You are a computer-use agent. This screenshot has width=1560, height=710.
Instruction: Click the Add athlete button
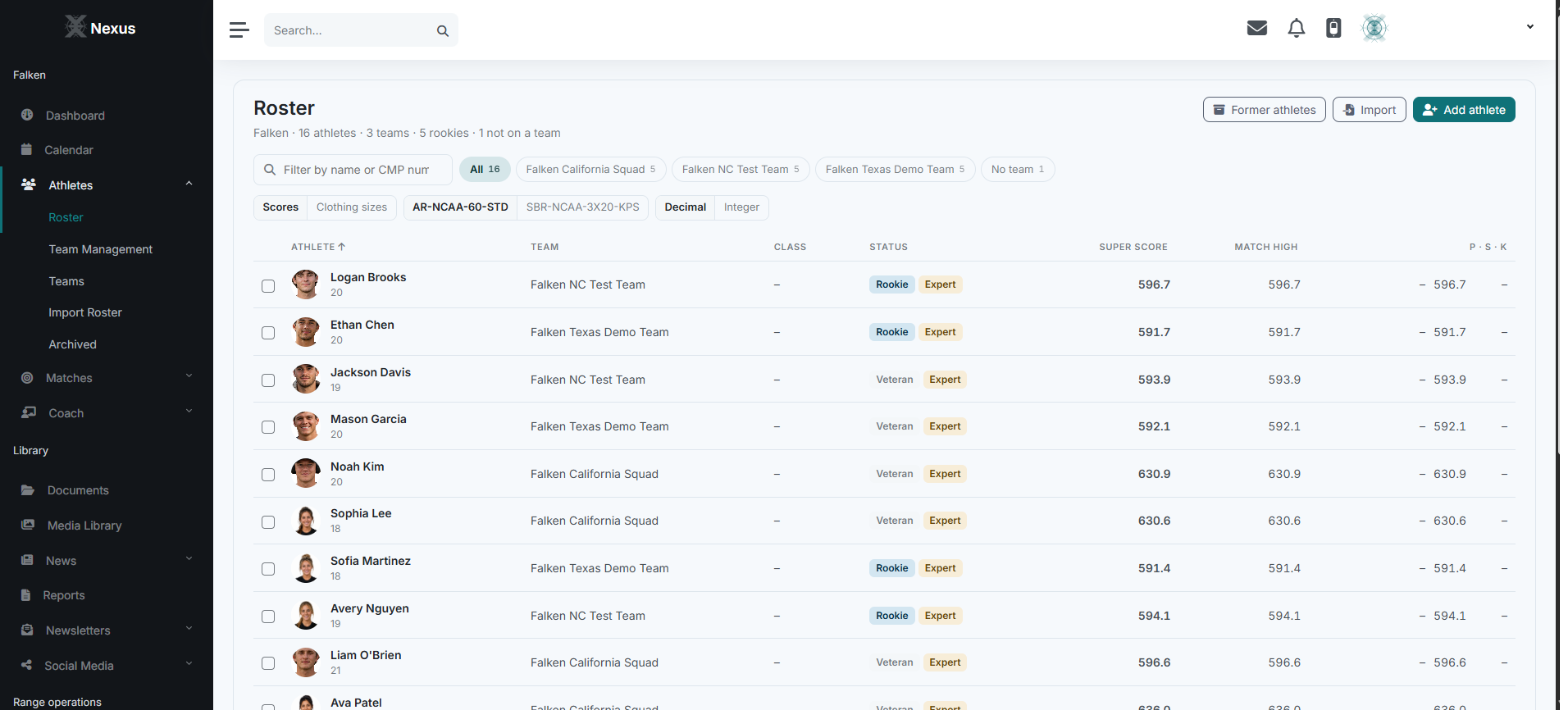tap(1464, 110)
